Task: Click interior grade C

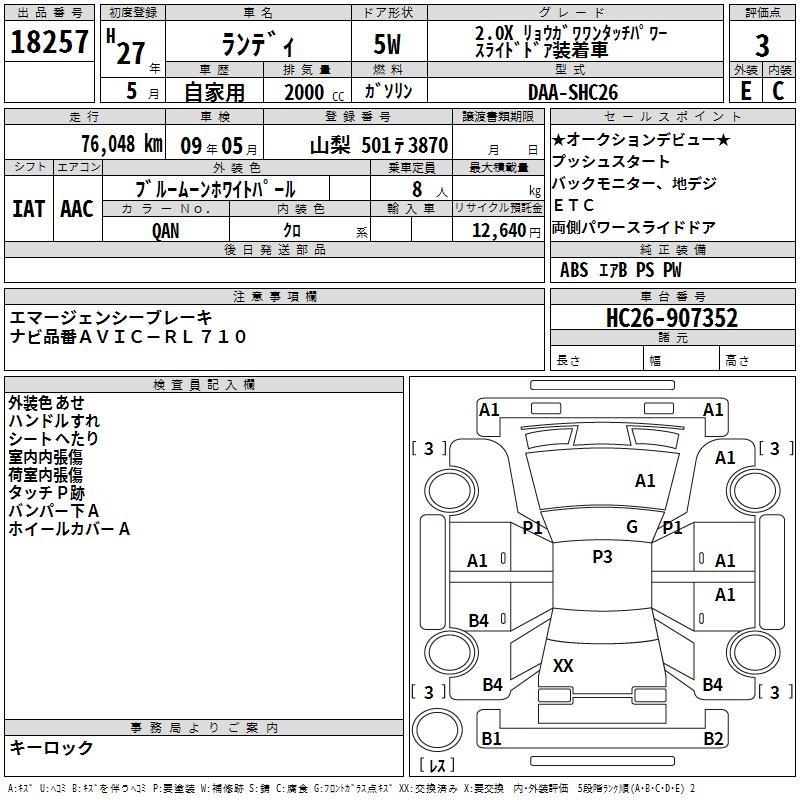Action: (778, 91)
